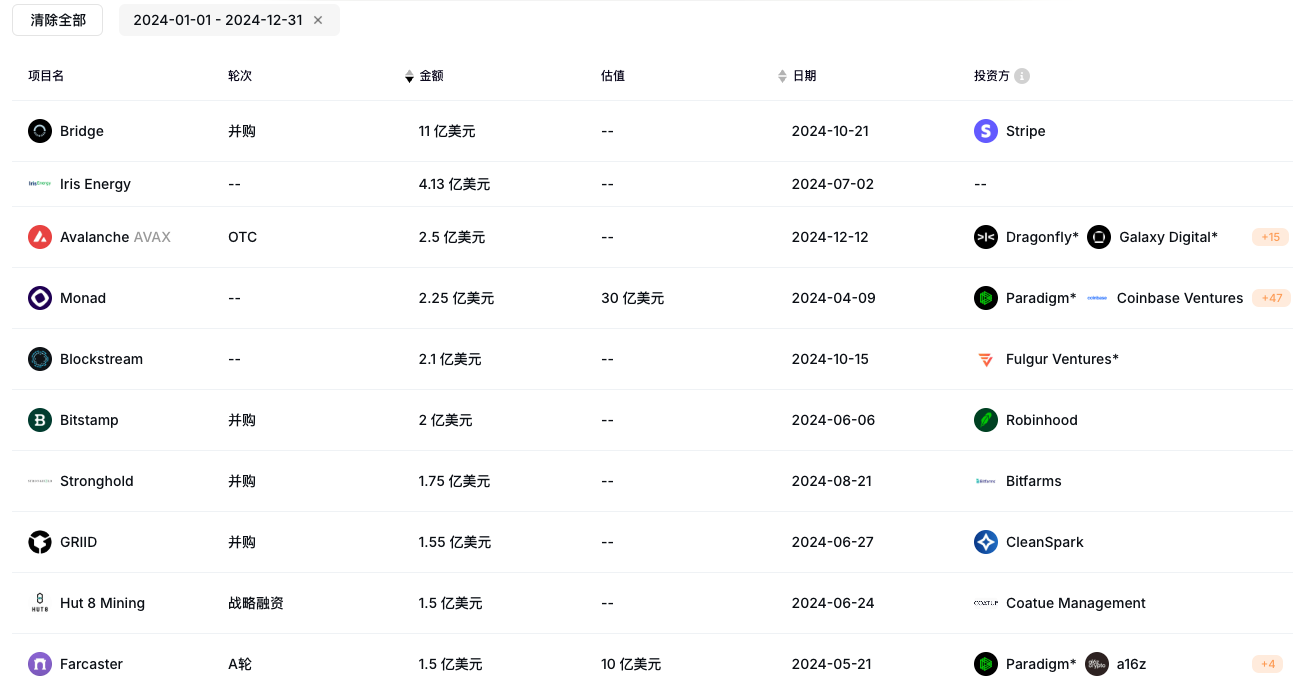This screenshot has width=1293, height=687.
Task: Click the Galaxy Digital investor logo icon
Action: click(x=1099, y=237)
